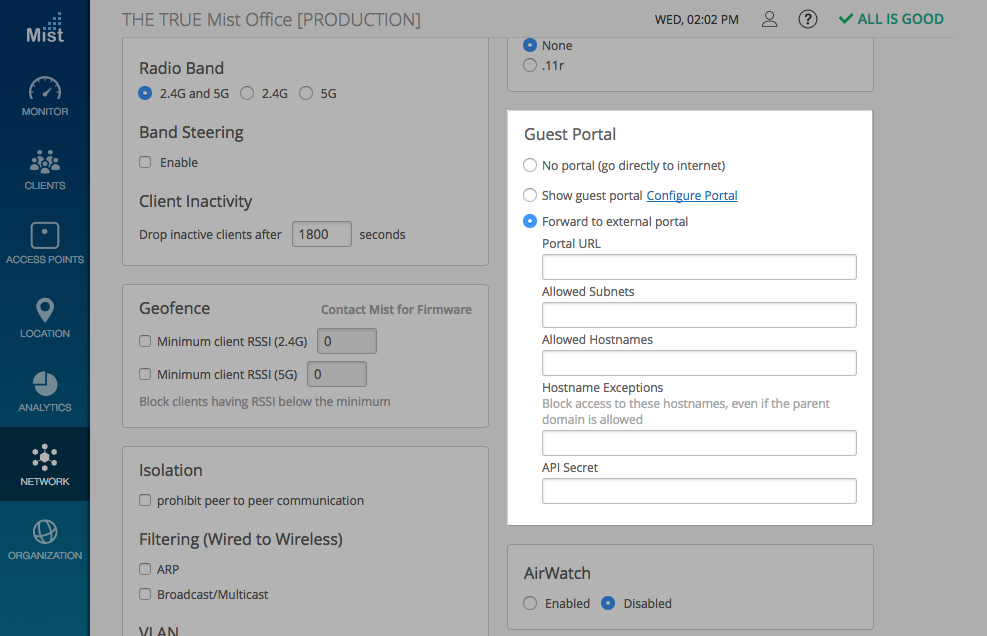Open the Clients people icon
987x636 pixels.
coord(45,162)
